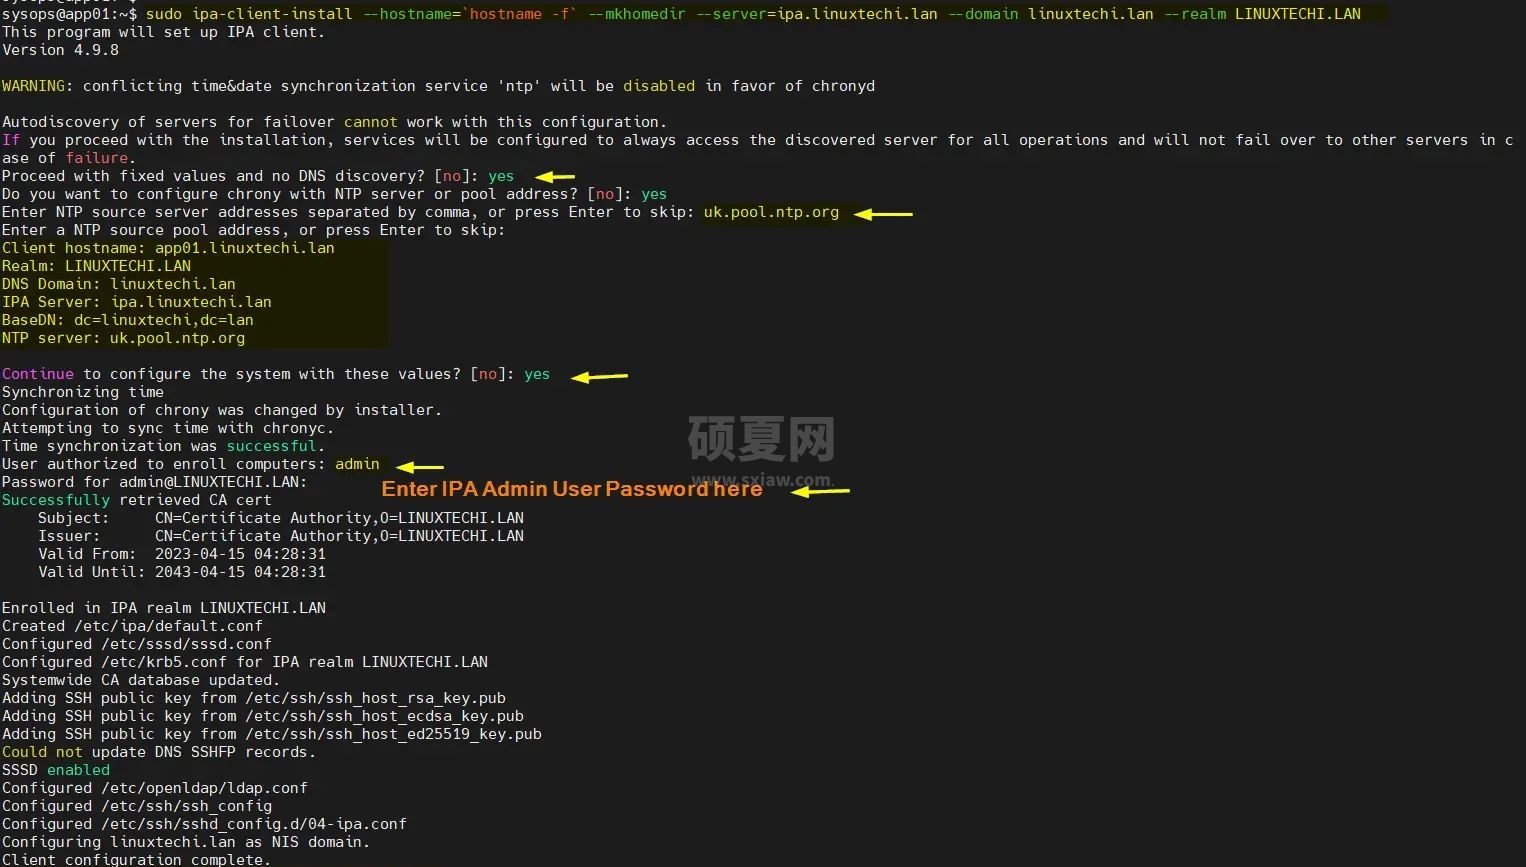Select 'NTP server: uk.pool.ntp.org' summary line
1526x867 pixels.
pos(123,338)
